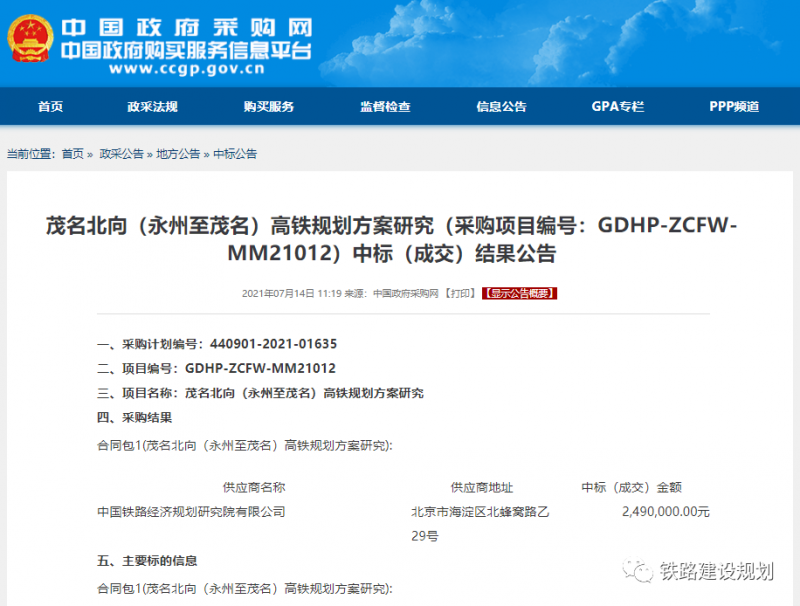
Task: Open the 政采法规 navigation item
Action: point(153,106)
